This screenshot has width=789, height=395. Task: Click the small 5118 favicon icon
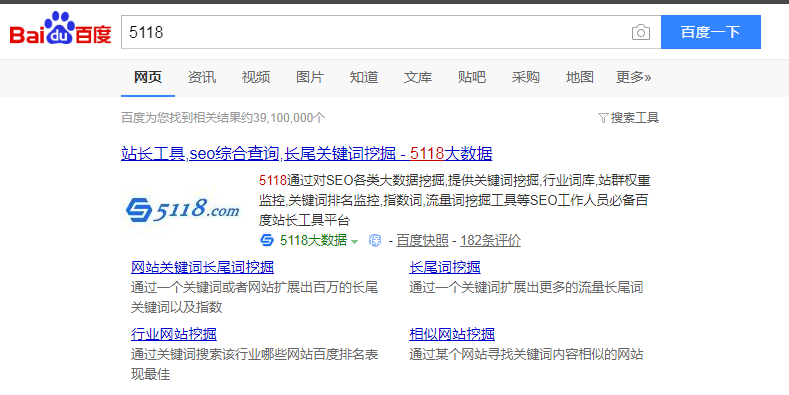coord(267,241)
